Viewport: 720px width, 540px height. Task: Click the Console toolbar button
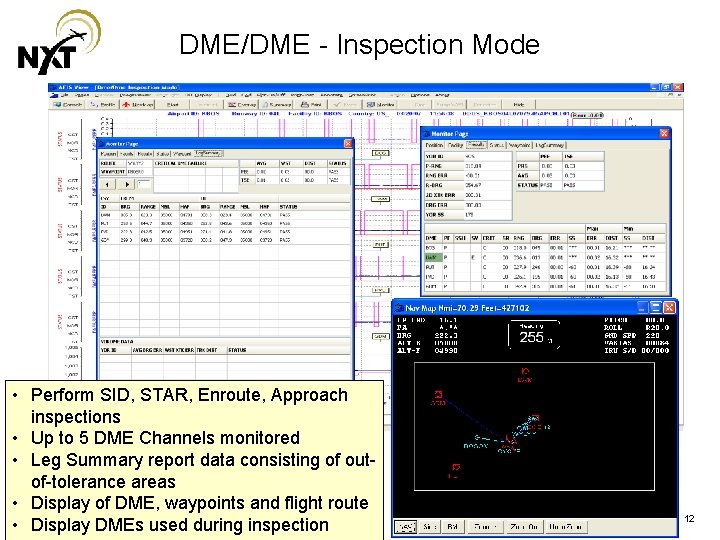[68, 105]
